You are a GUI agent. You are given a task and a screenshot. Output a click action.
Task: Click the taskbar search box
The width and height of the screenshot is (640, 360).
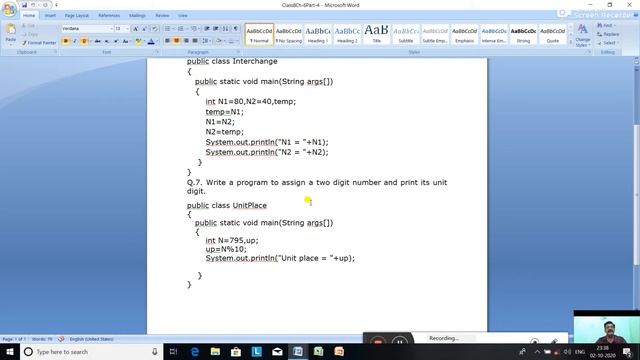(x=91, y=351)
